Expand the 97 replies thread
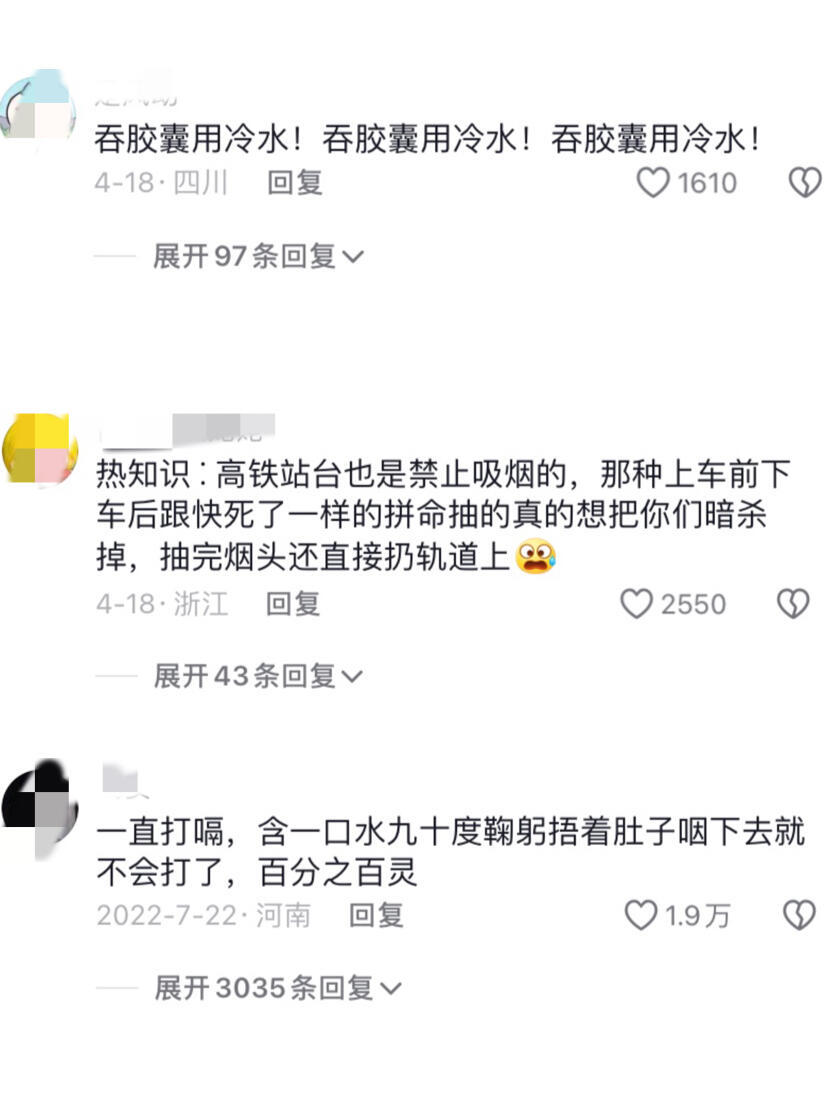The width and height of the screenshot is (828, 1104). (x=258, y=256)
